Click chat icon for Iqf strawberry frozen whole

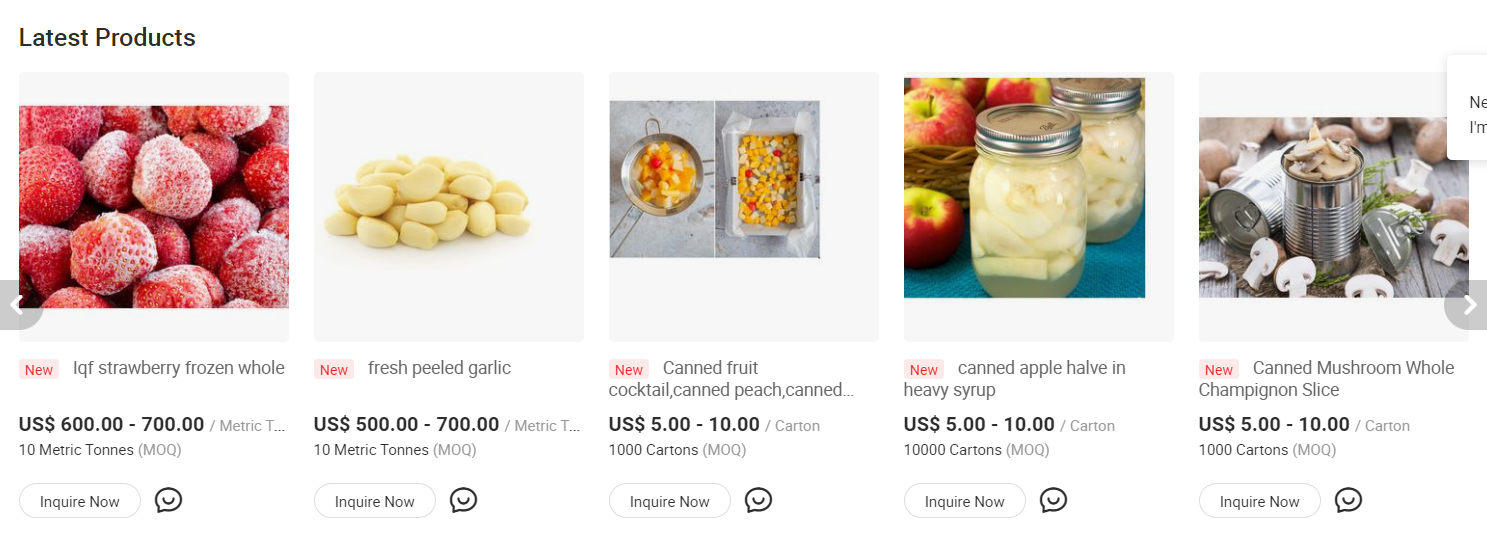[168, 500]
